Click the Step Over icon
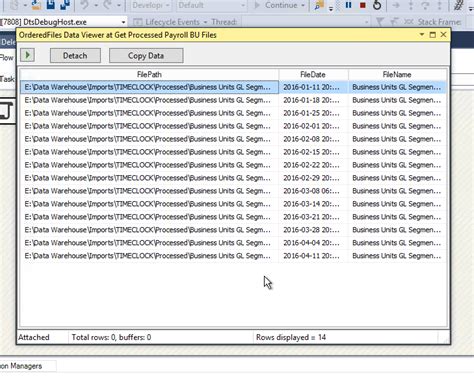 coord(425,5)
